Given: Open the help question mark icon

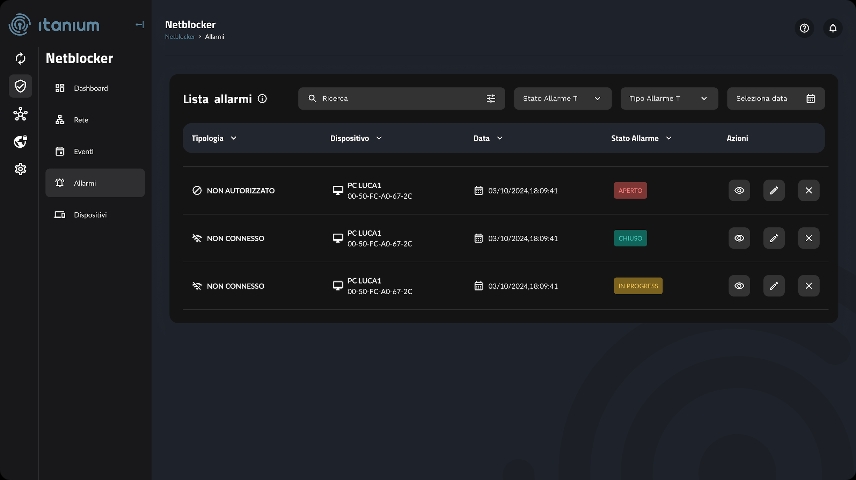Looking at the screenshot, I should click(804, 28).
